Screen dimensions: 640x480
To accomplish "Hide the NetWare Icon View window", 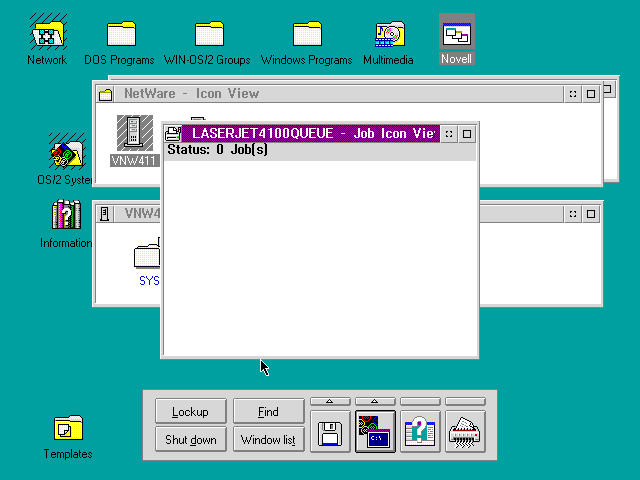I will point(573,94).
